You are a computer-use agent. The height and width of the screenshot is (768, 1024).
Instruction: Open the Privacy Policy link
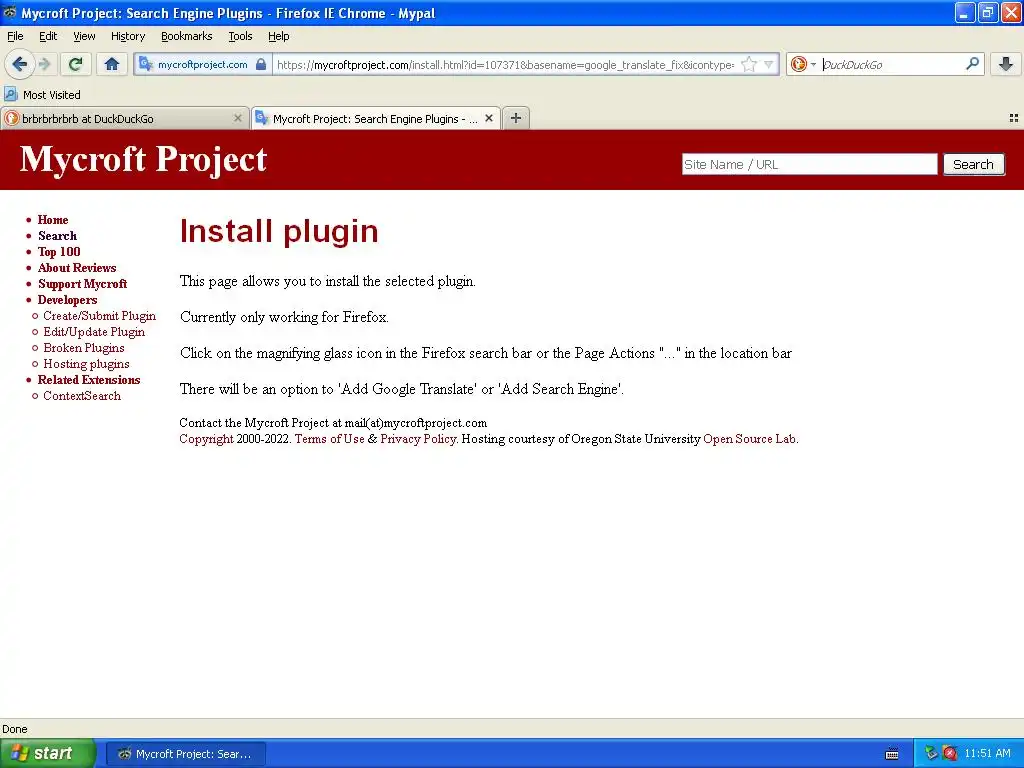(x=418, y=439)
